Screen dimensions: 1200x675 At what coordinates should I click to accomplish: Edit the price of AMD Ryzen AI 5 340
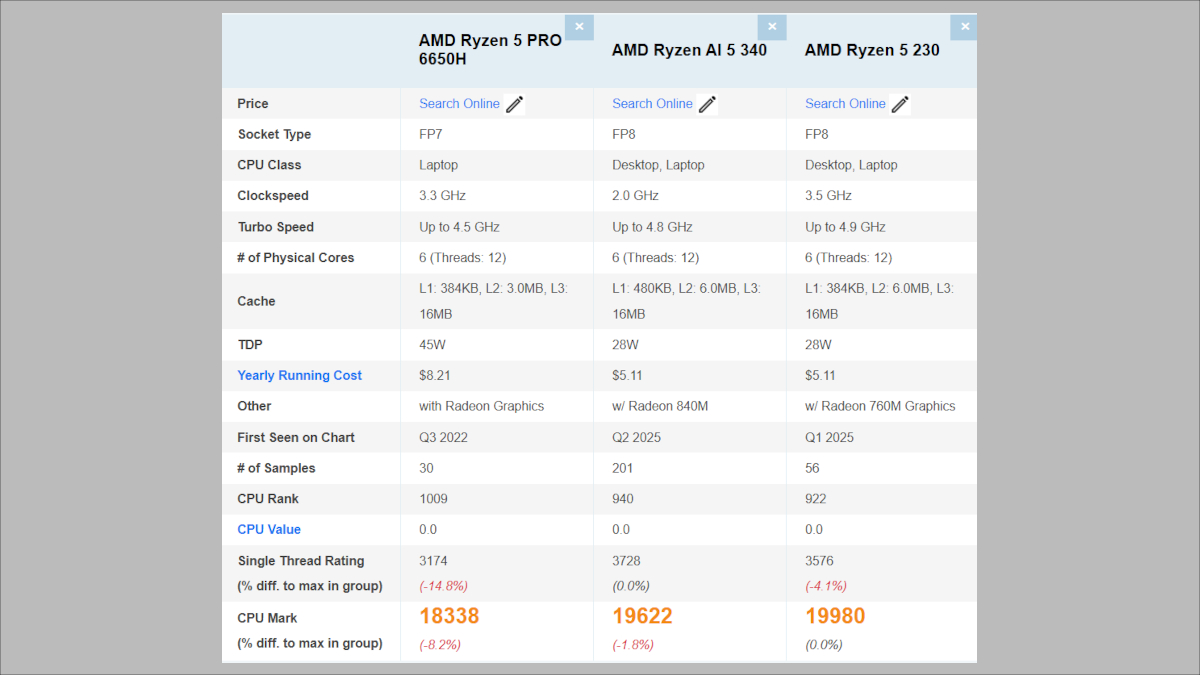click(709, 103)
